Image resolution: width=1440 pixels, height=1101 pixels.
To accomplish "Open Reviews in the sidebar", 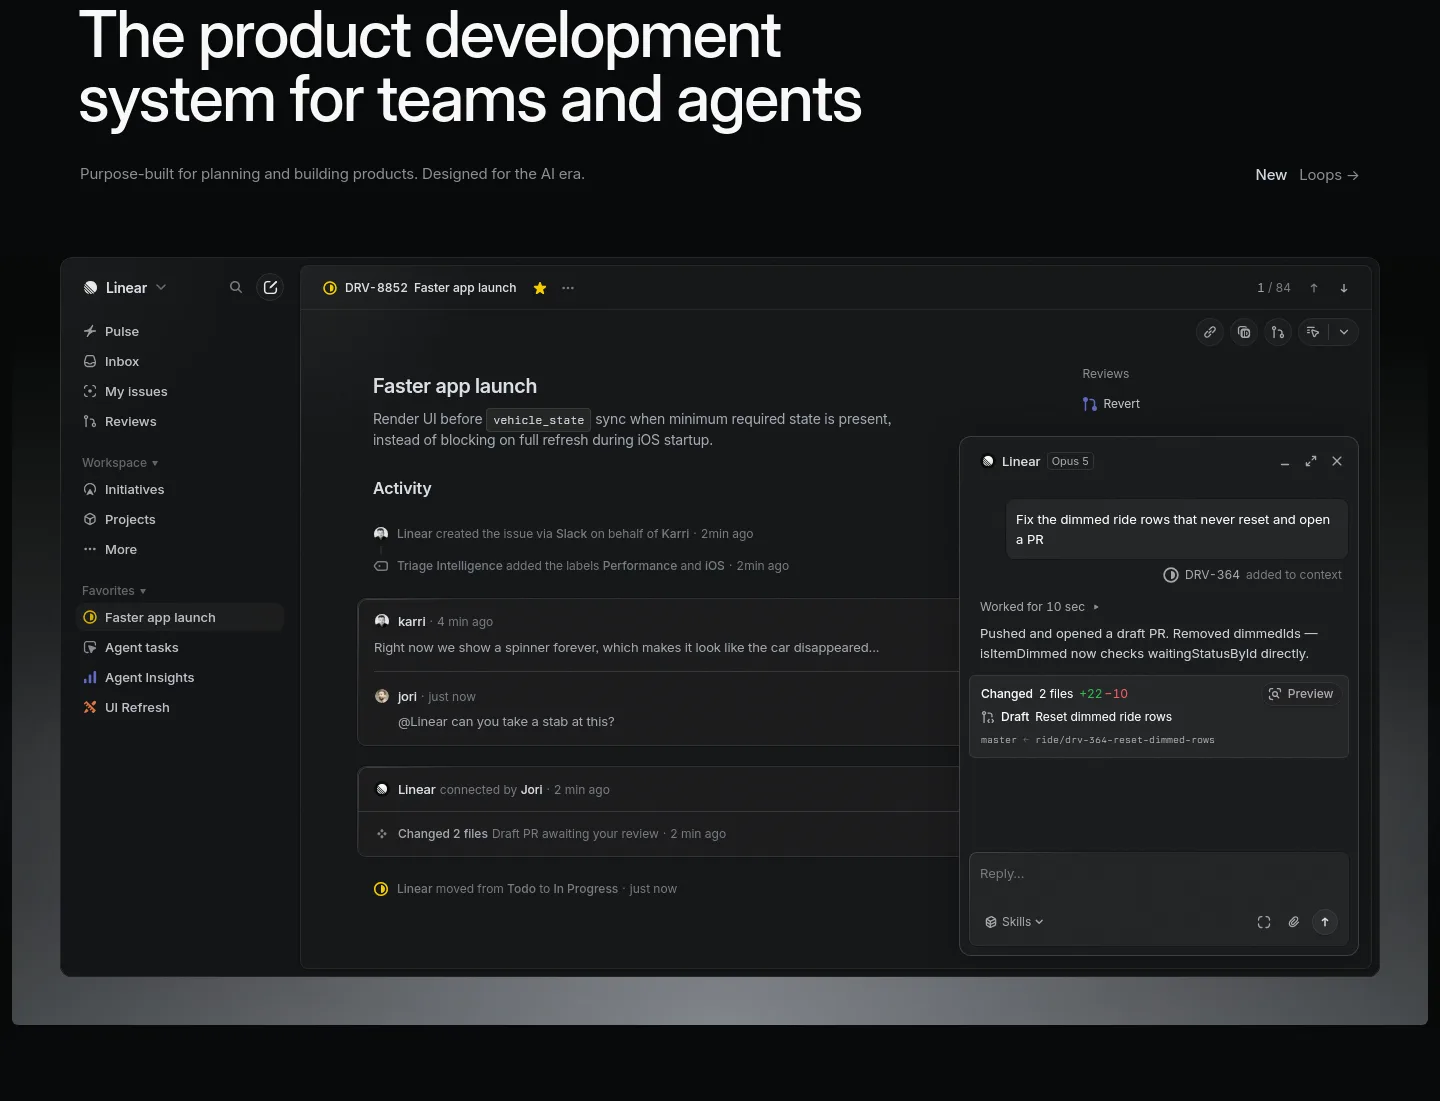I will click(180, 422).
